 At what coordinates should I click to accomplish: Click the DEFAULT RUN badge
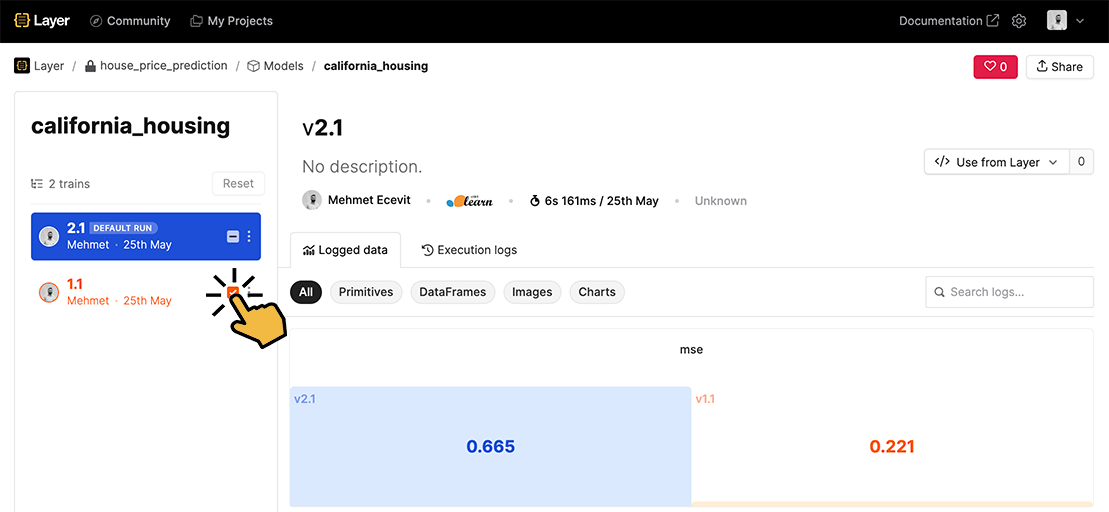[x=124, y=228]
